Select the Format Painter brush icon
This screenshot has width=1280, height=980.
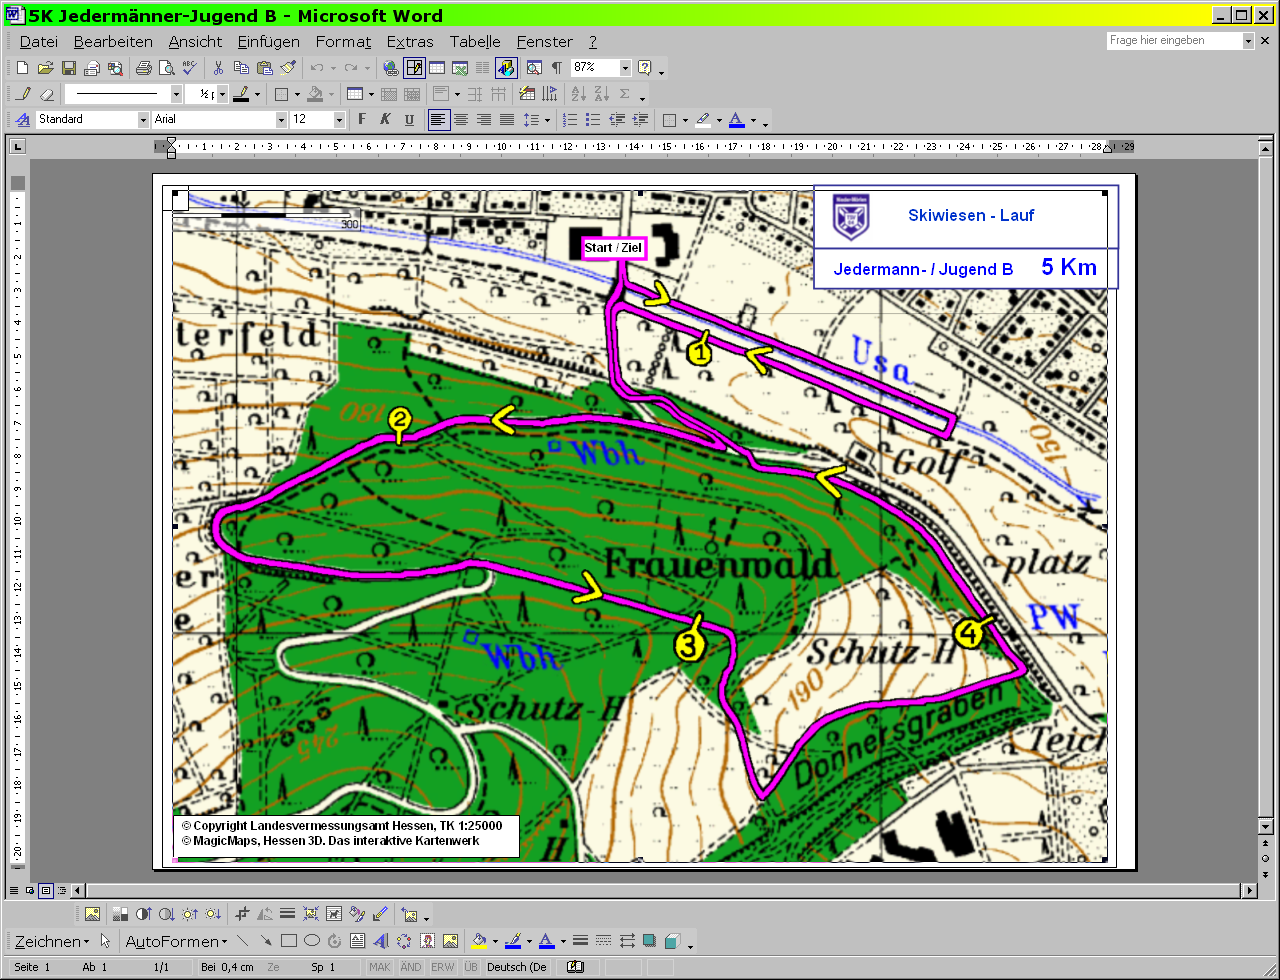pyautogui.click(x=288, y=68)
